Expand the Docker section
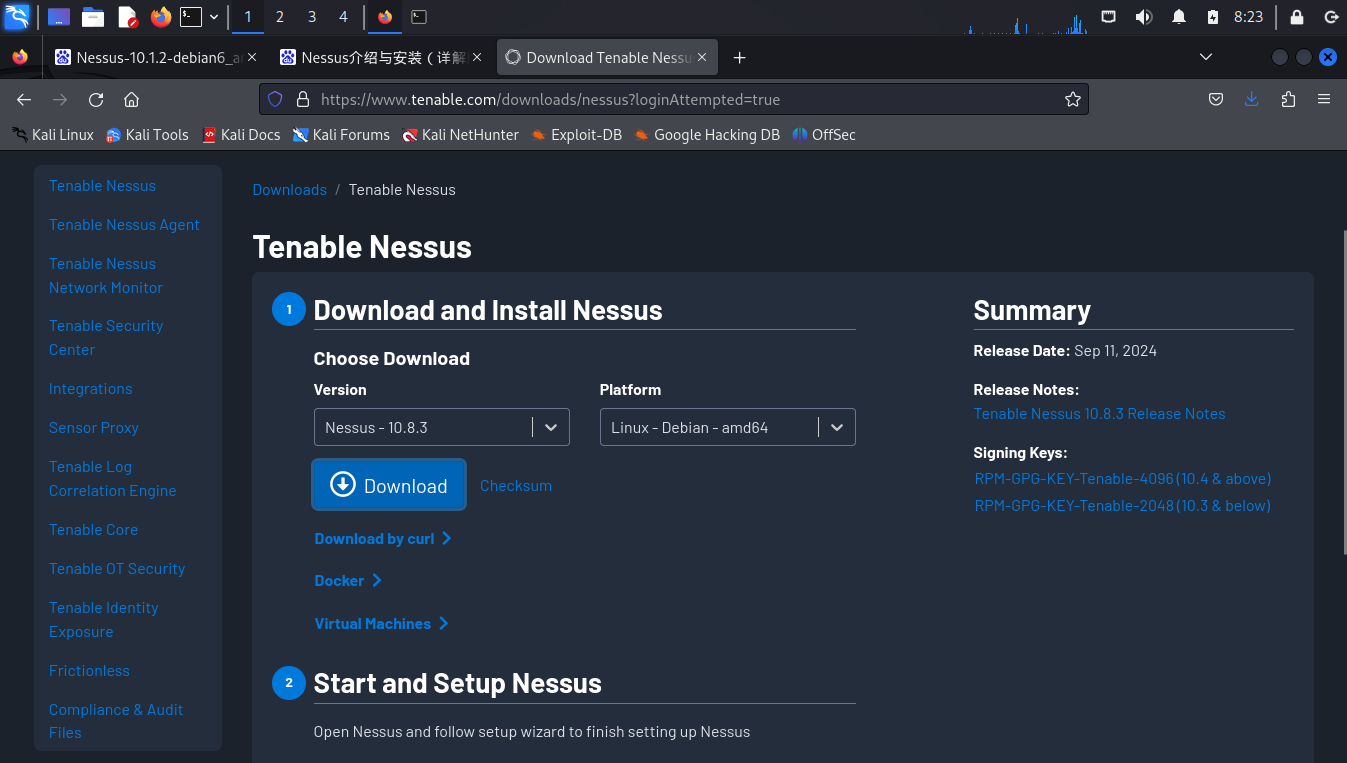This screenshot has height=763, width=1347. [348, 580]
